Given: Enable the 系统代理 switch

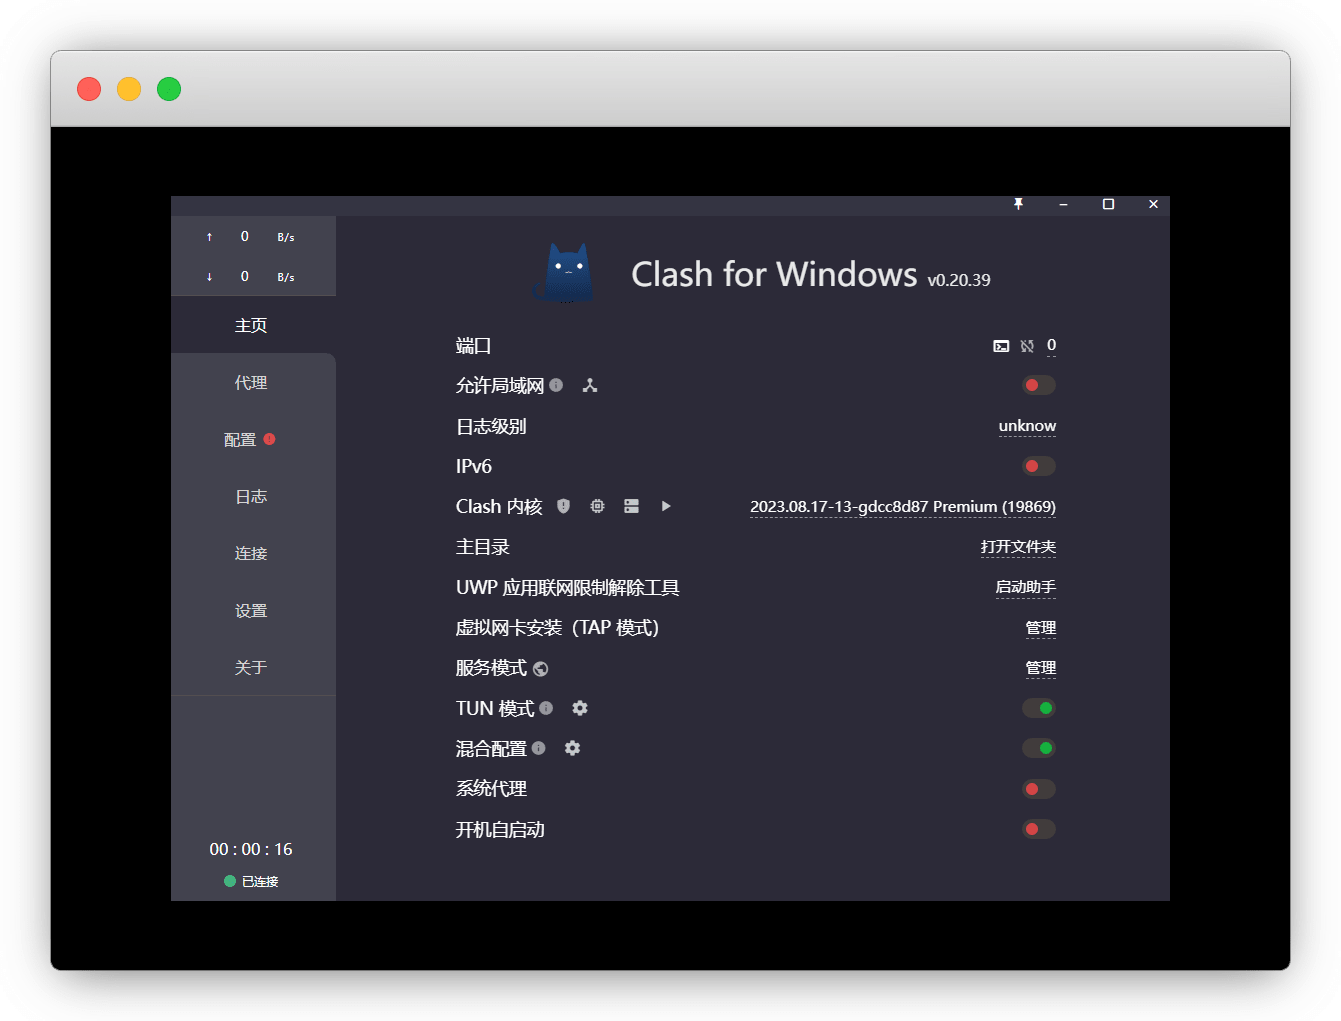Looking at the screenshot, I should click(1039, 789).
